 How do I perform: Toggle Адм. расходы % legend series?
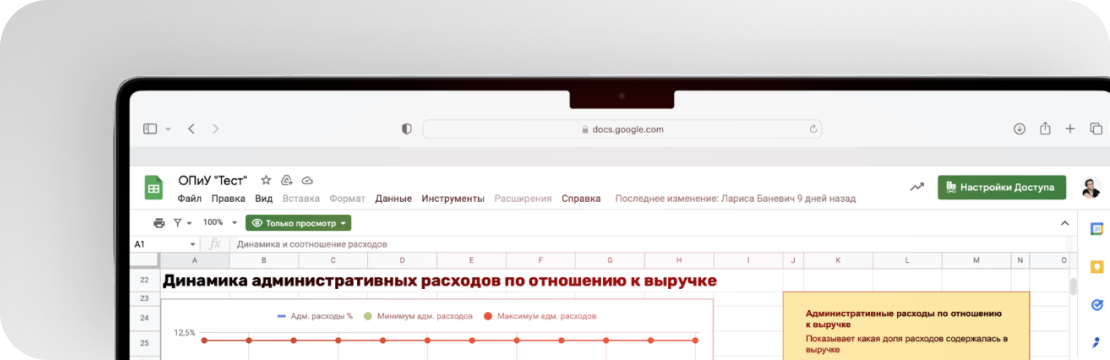pos(314,315)
